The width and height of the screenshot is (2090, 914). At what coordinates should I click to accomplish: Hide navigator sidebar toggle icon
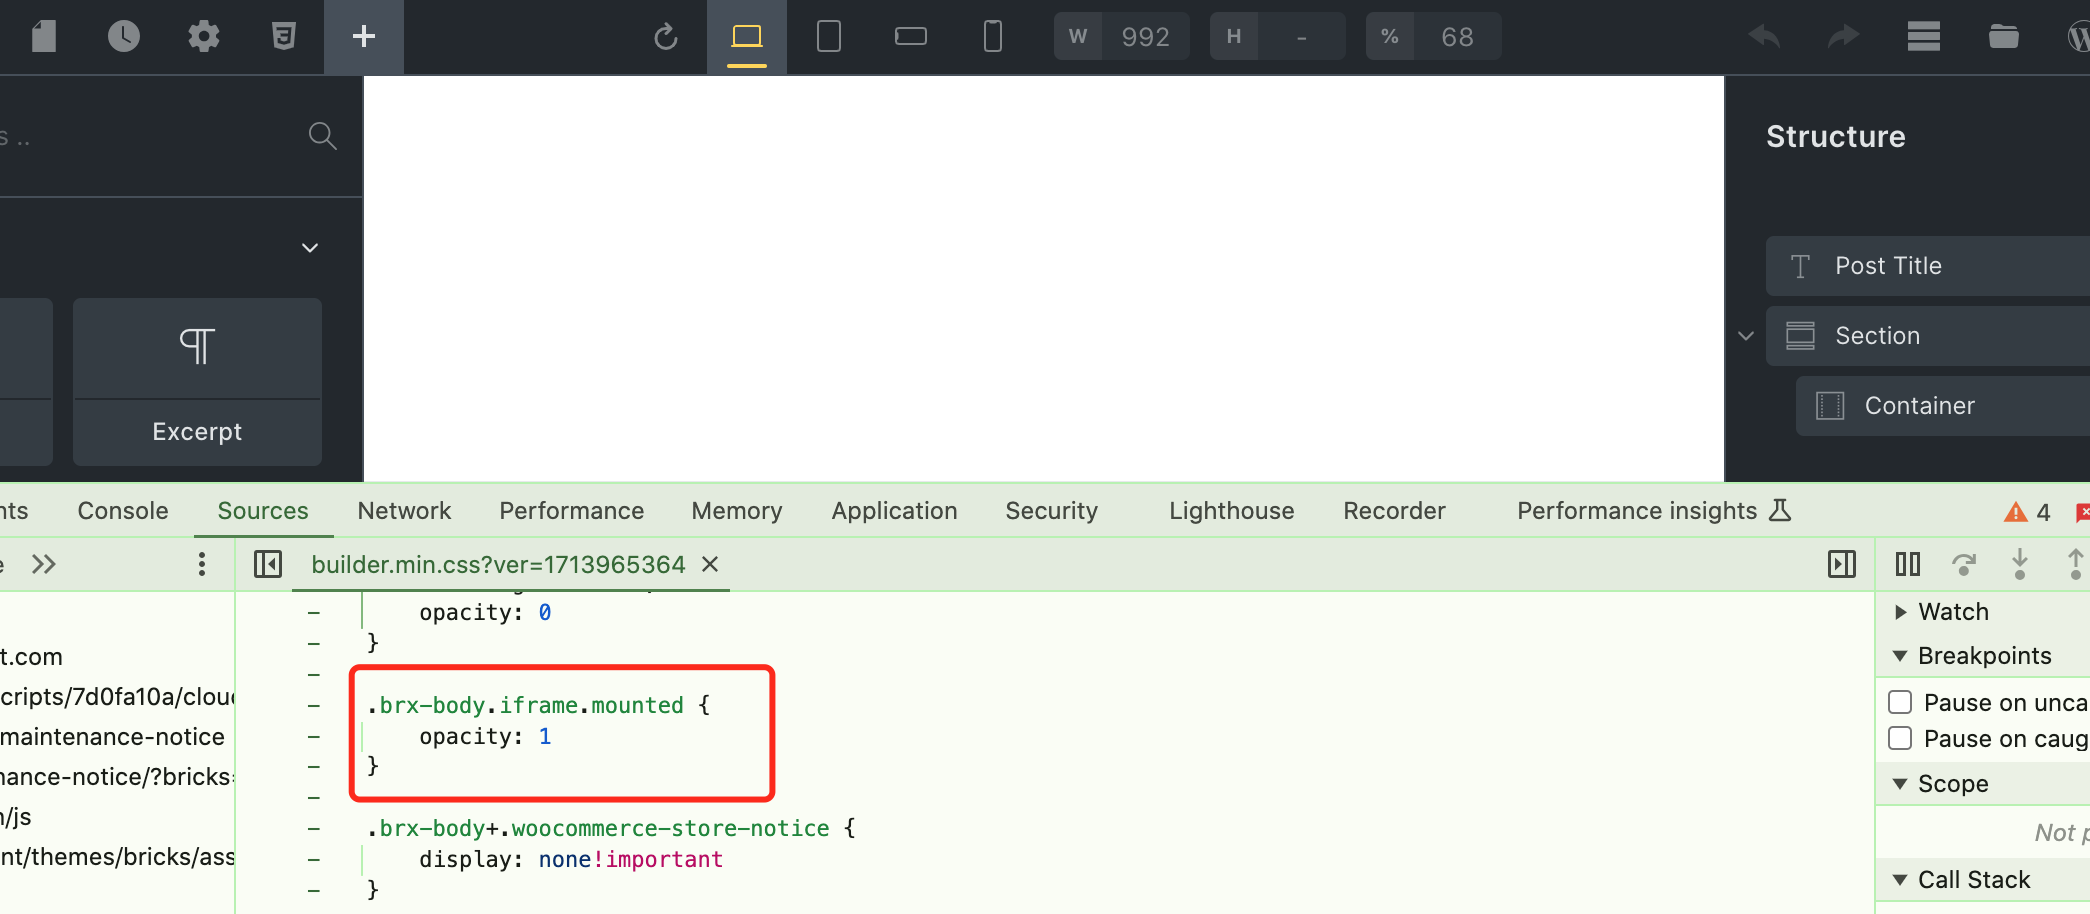click(268, 565)
